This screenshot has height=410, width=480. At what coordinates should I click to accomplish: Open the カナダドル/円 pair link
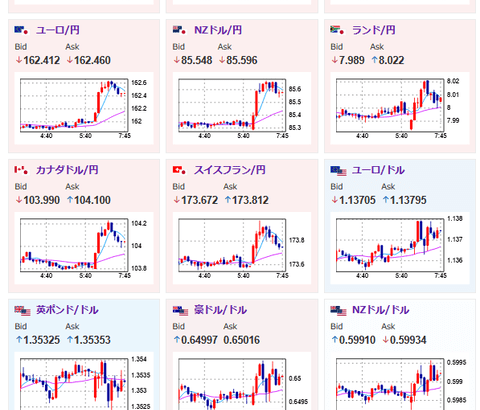tap(67, 170)
